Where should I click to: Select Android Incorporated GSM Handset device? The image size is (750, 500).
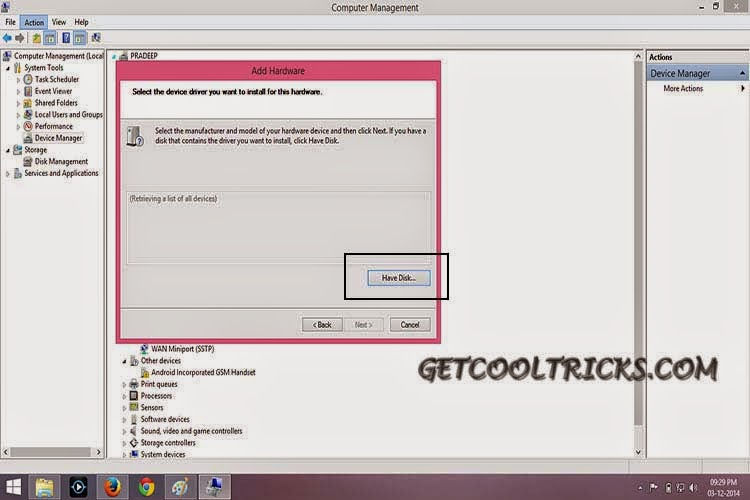point(203,372)
